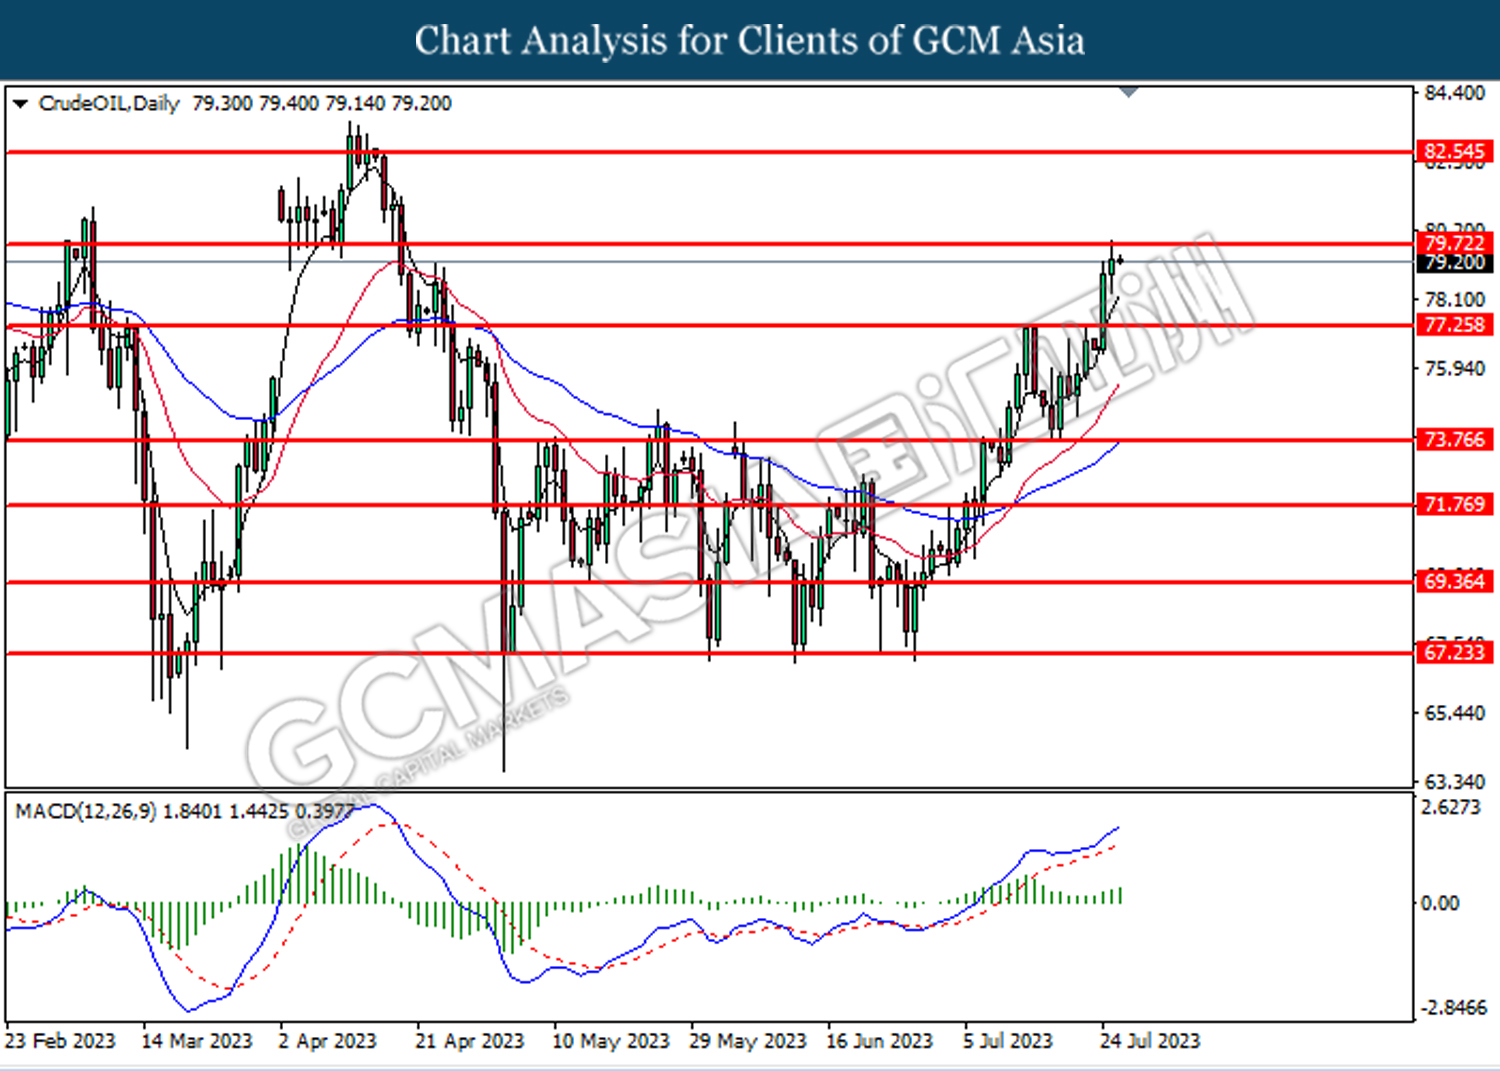The image size is (1500, 1071).
Task: Click the 2 Apr 2023 date label
Action: click(x=327, y=1041)
